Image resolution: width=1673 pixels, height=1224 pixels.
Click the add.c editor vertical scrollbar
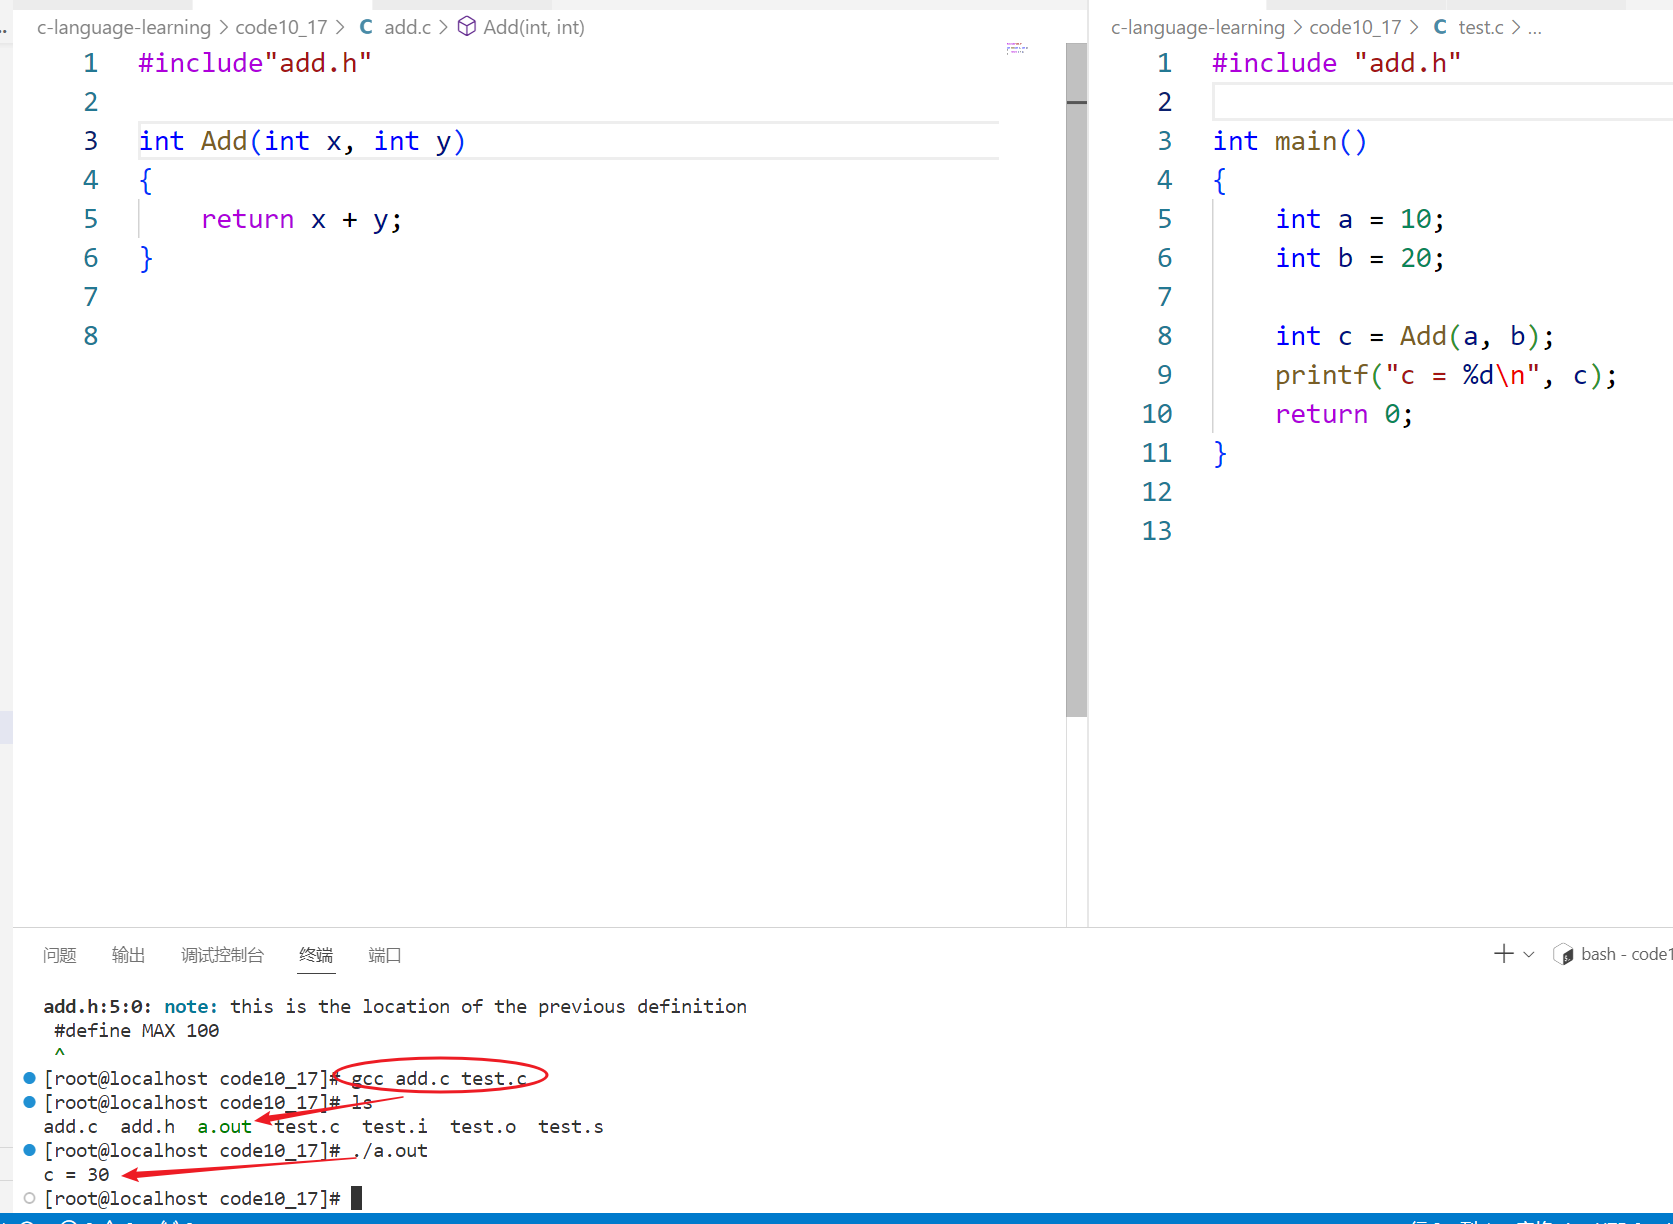(x=1076, y=380)
